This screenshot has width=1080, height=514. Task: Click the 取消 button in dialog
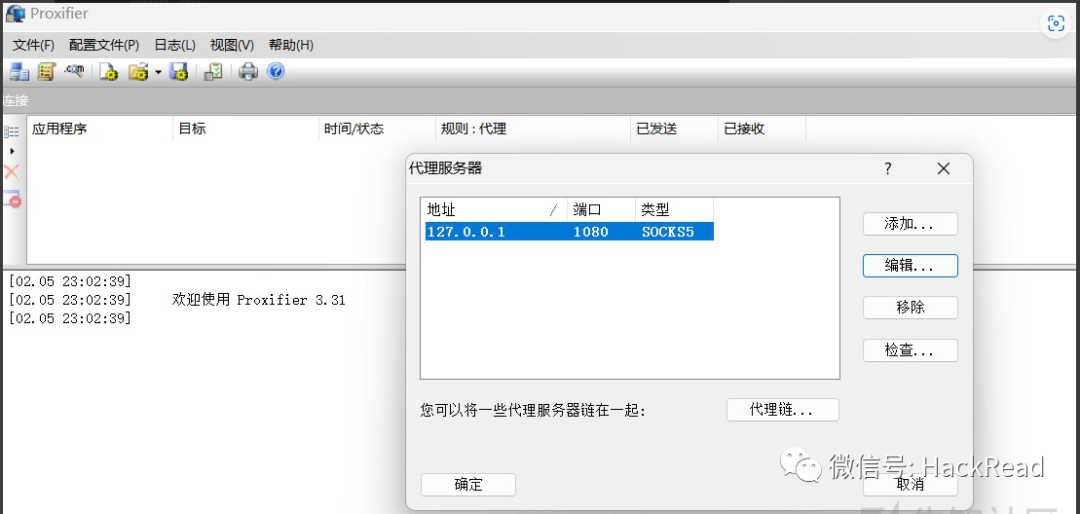coord(910,484)
